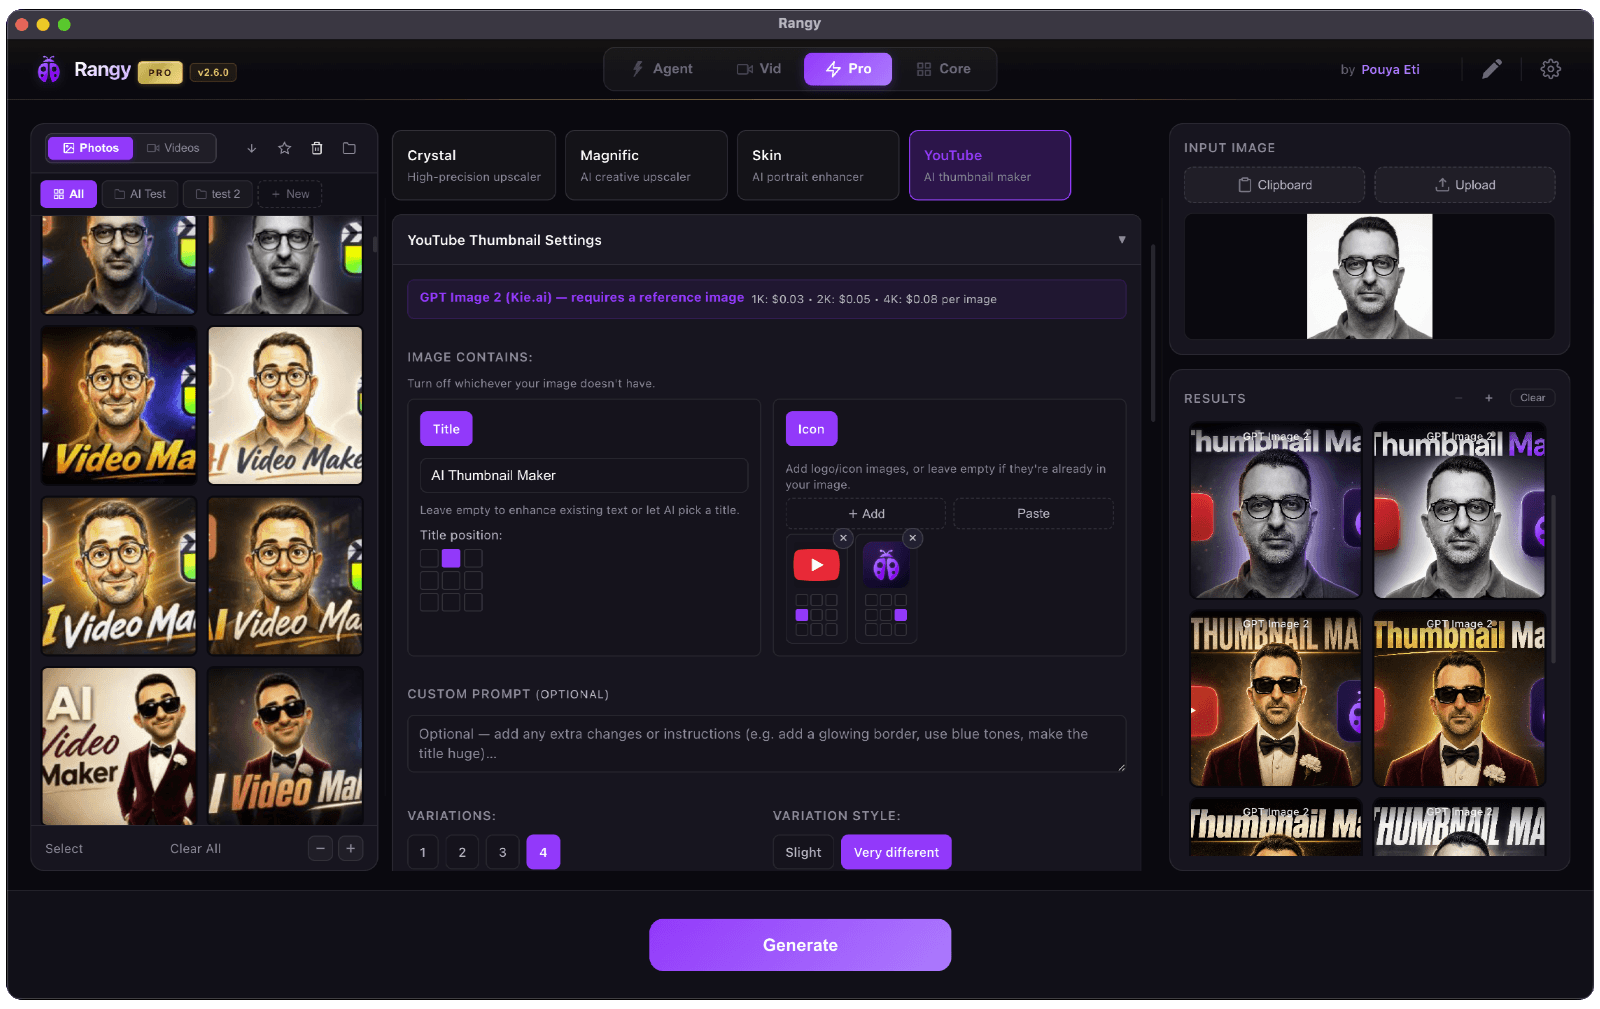The height and width of the screenshot is (1009, 1600).
Task: Set title position to top-right cell
Action: point(473,558)
